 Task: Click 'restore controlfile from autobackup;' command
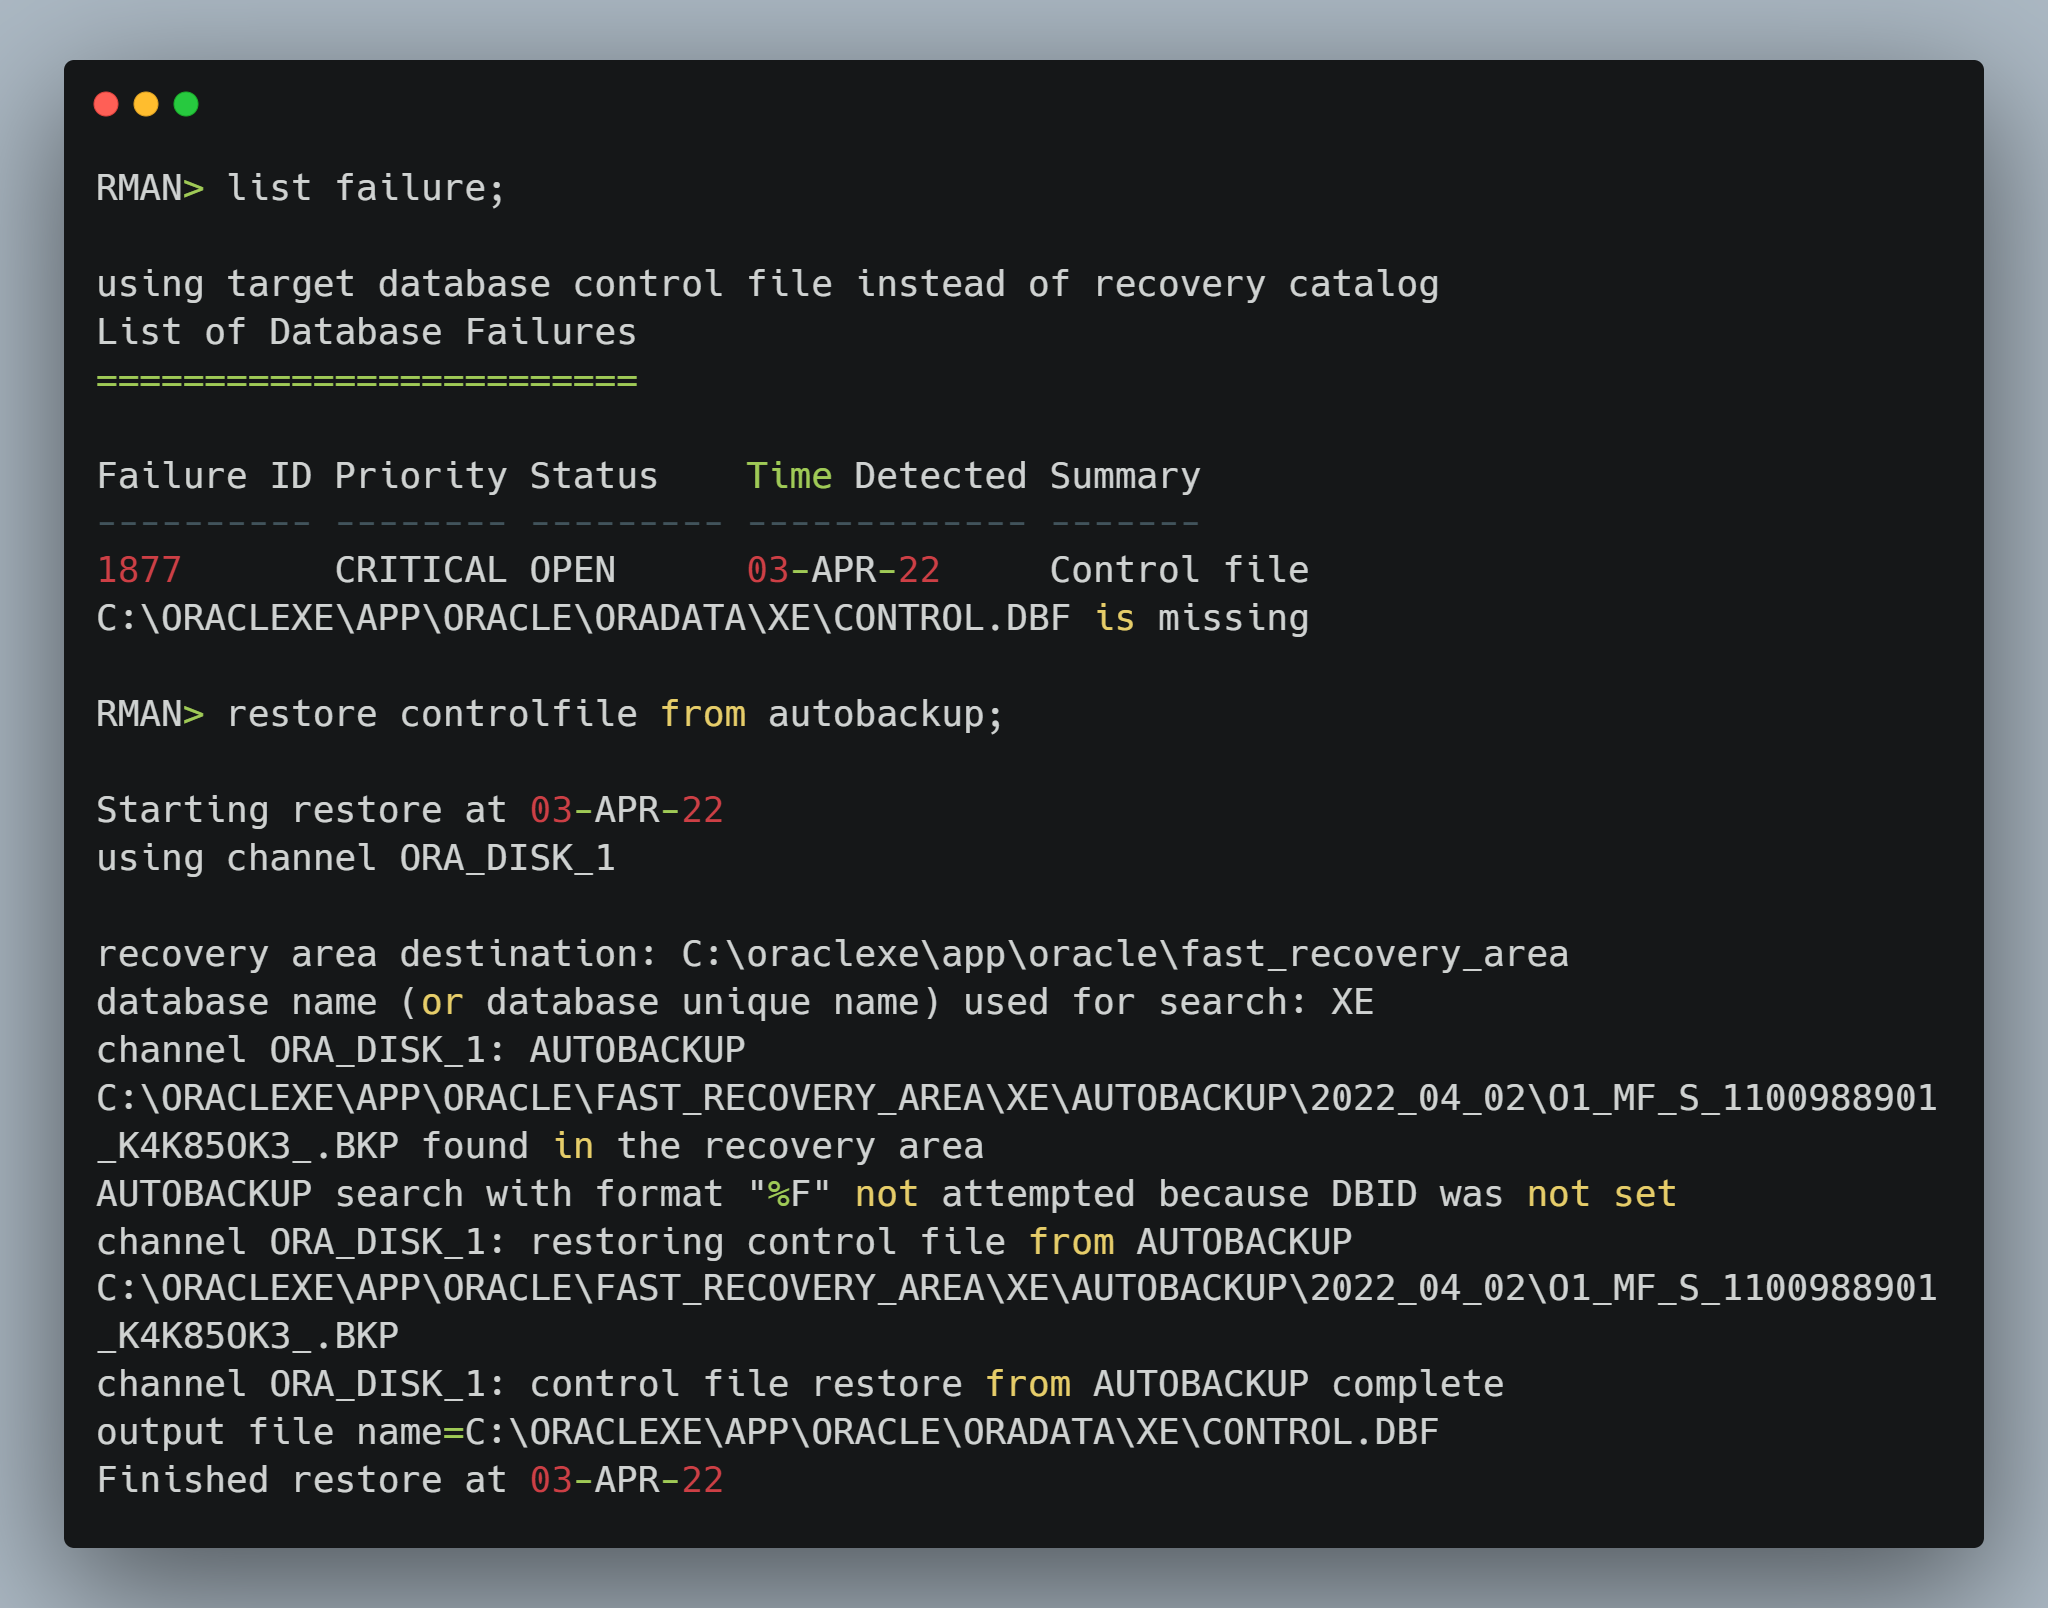tap(615, 714)
